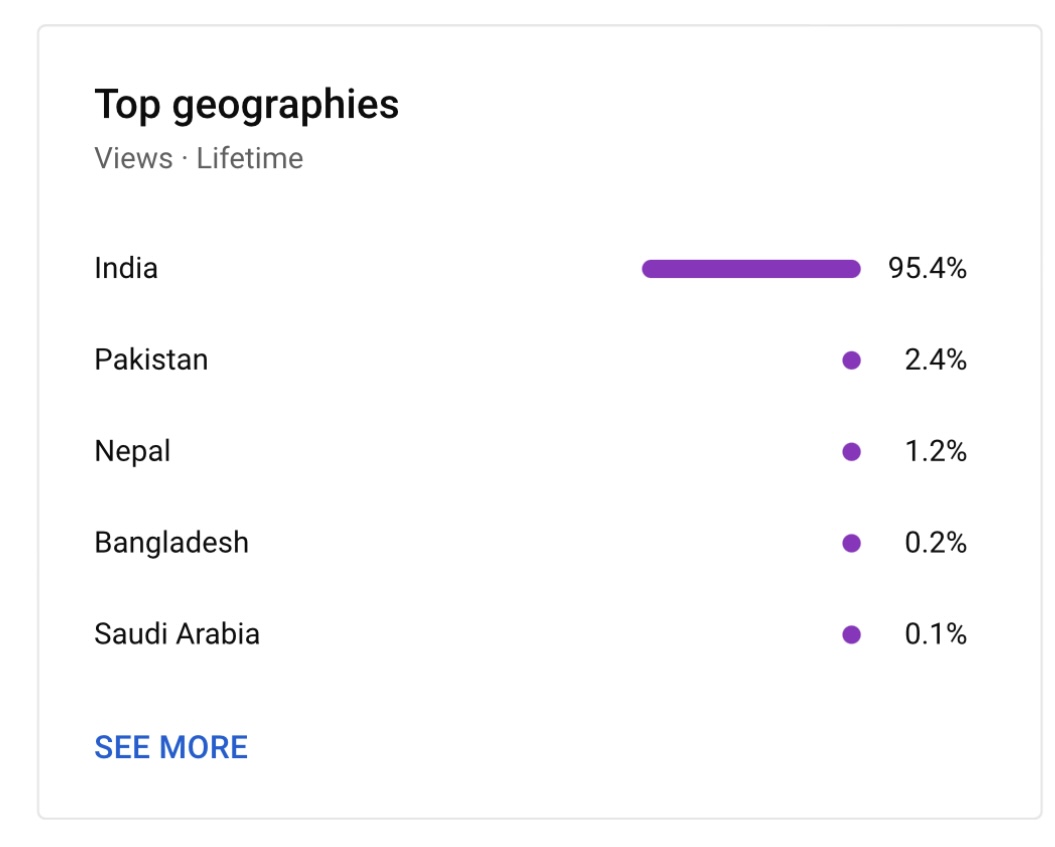1055x847 pixels.
Task: Click the 0.1% value for Saudi Arabia
Action: [935, 634]
